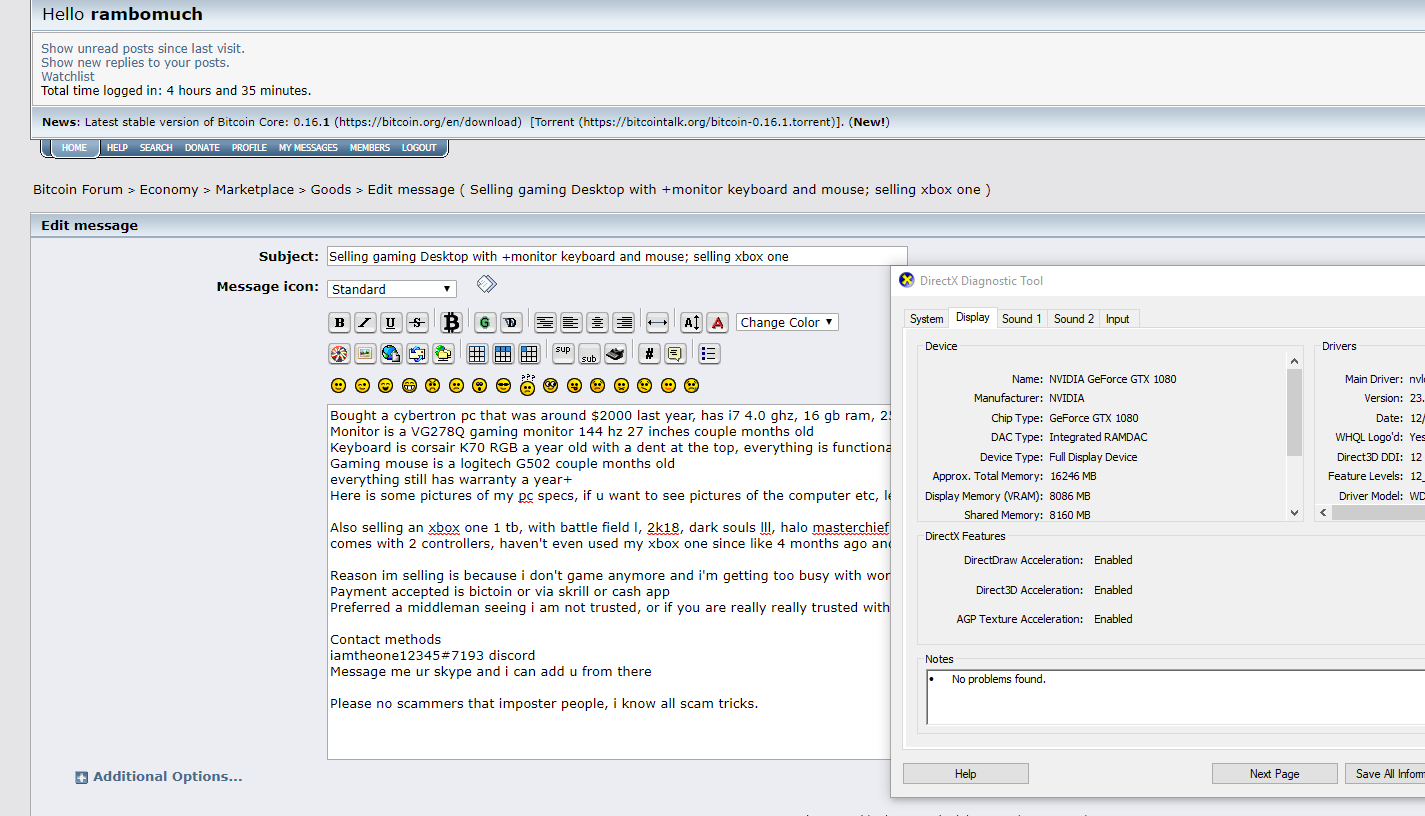Click down arrow of Device list scrollbar

pyautogui.click(x=1294, y=512)
